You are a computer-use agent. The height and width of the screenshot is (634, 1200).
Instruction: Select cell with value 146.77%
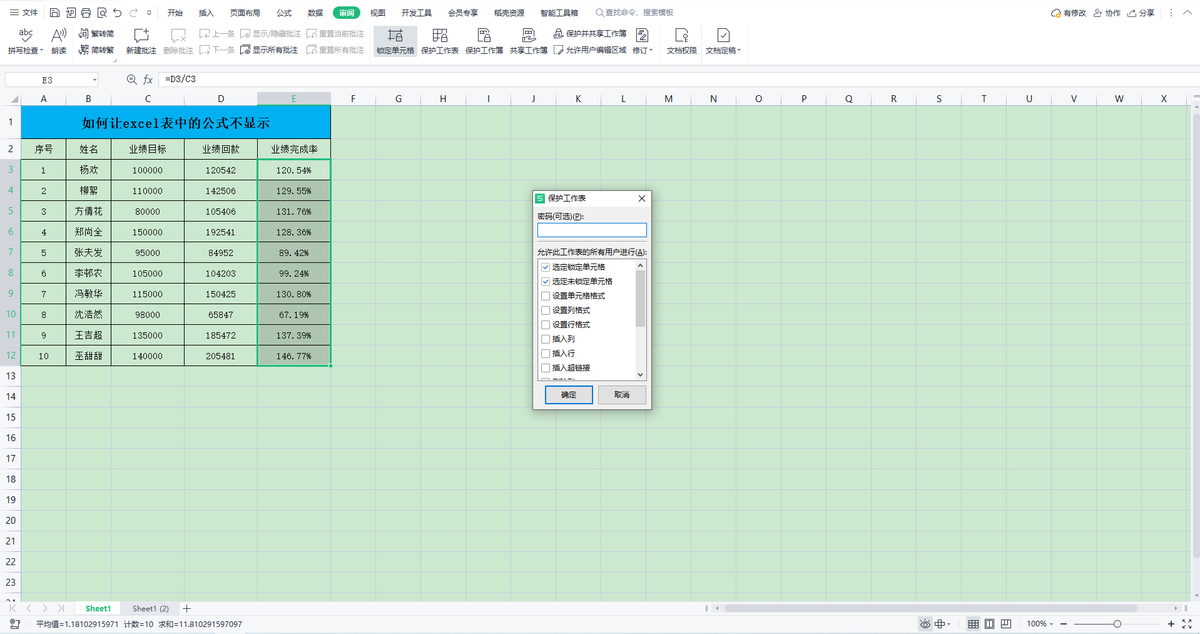click(294, 355)
